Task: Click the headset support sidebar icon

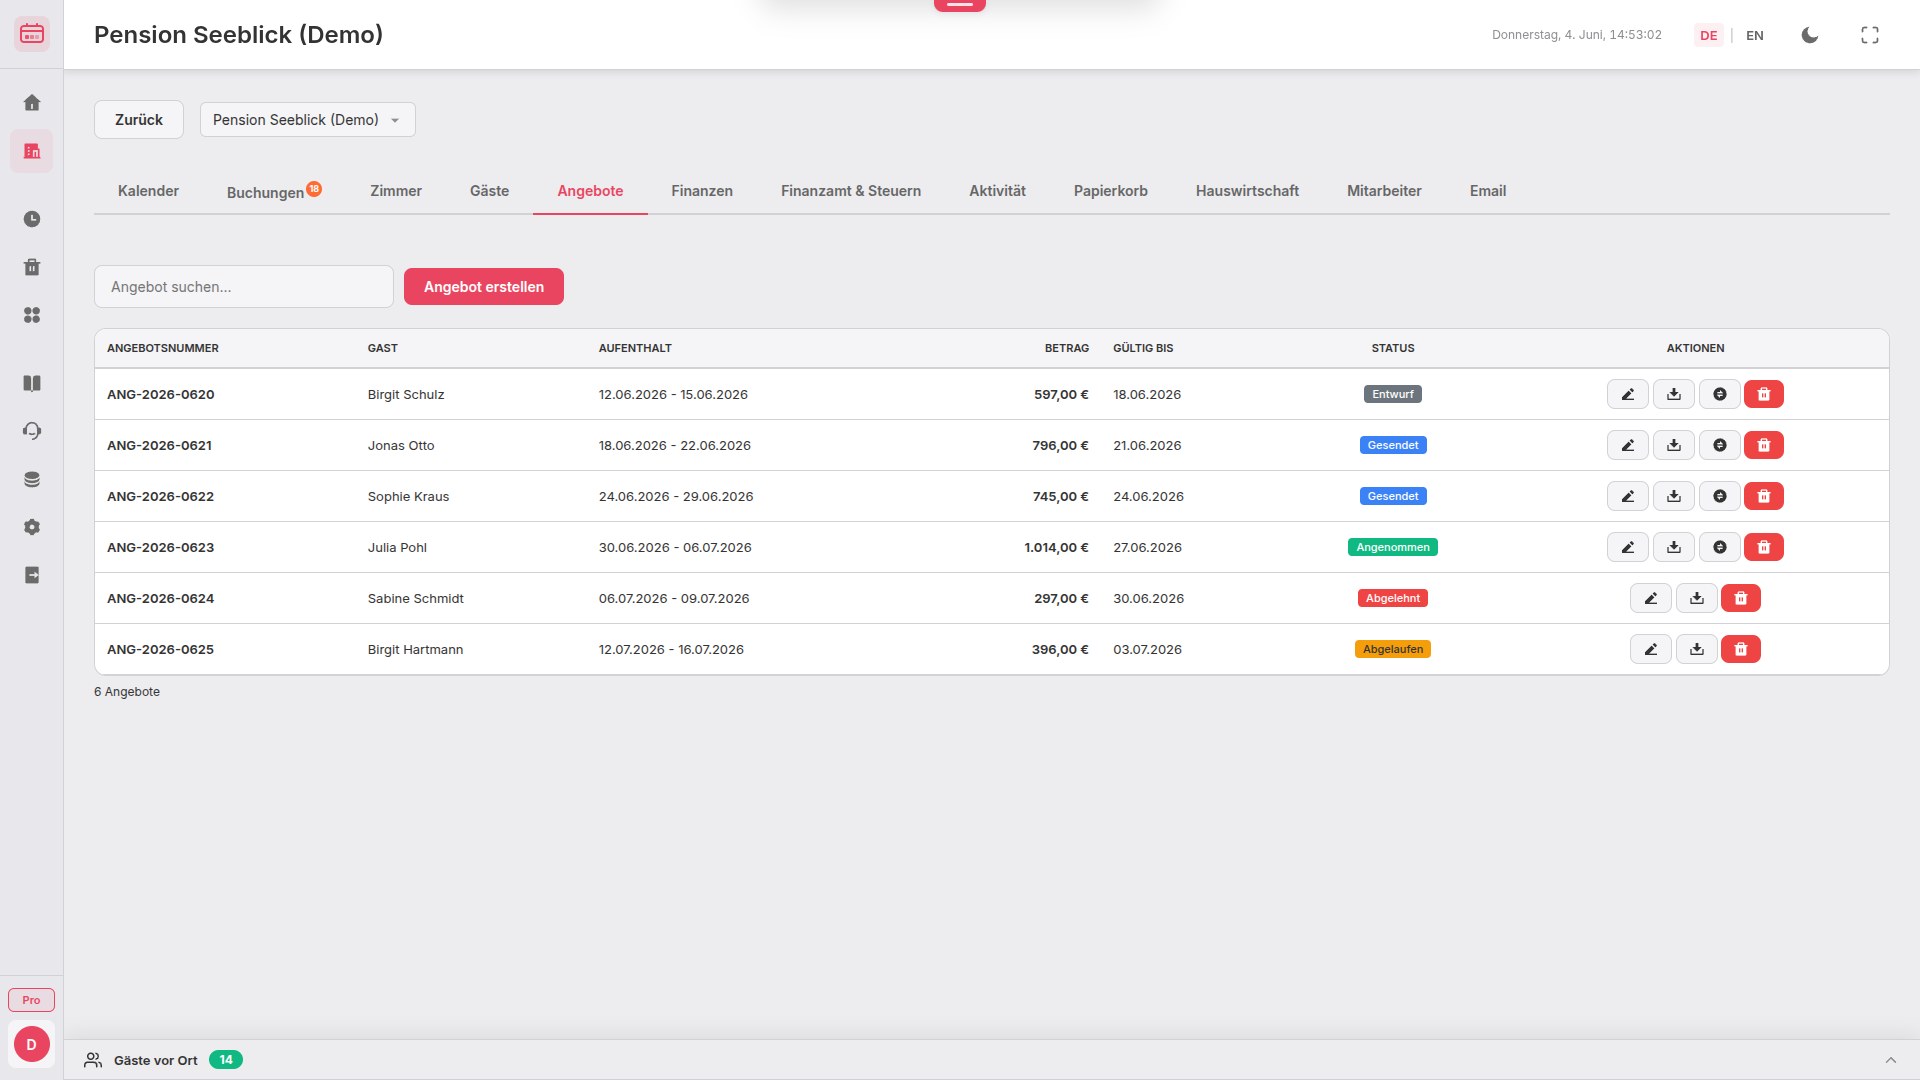Action: point(32,431)
